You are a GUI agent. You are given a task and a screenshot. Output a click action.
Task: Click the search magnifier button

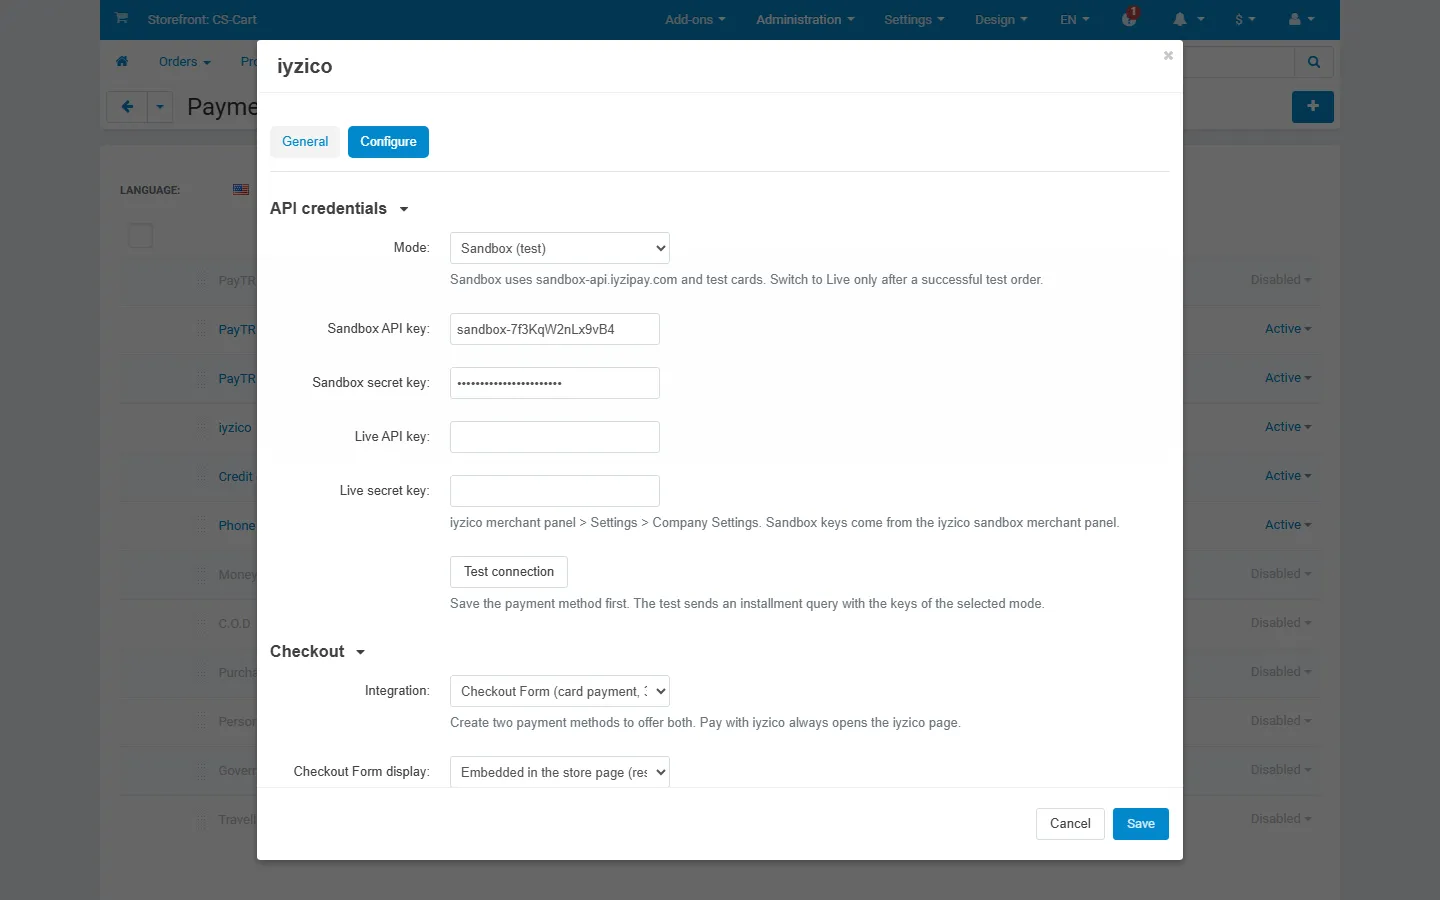click(1314, 62)
